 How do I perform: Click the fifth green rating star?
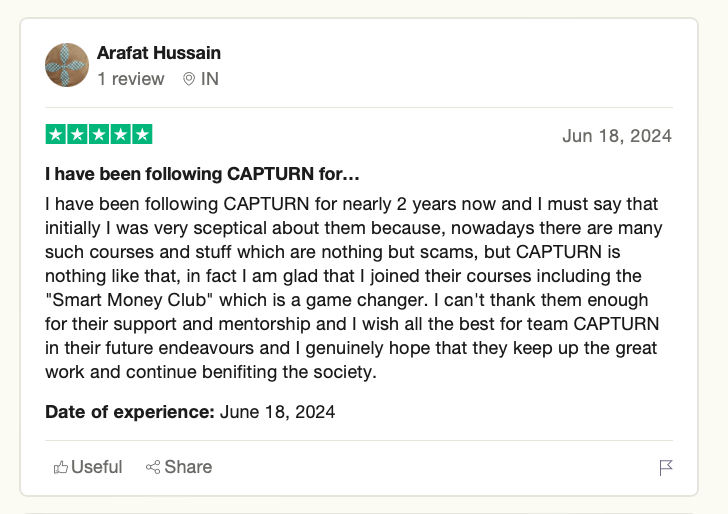pyautogui.click(x=142, y=134)
